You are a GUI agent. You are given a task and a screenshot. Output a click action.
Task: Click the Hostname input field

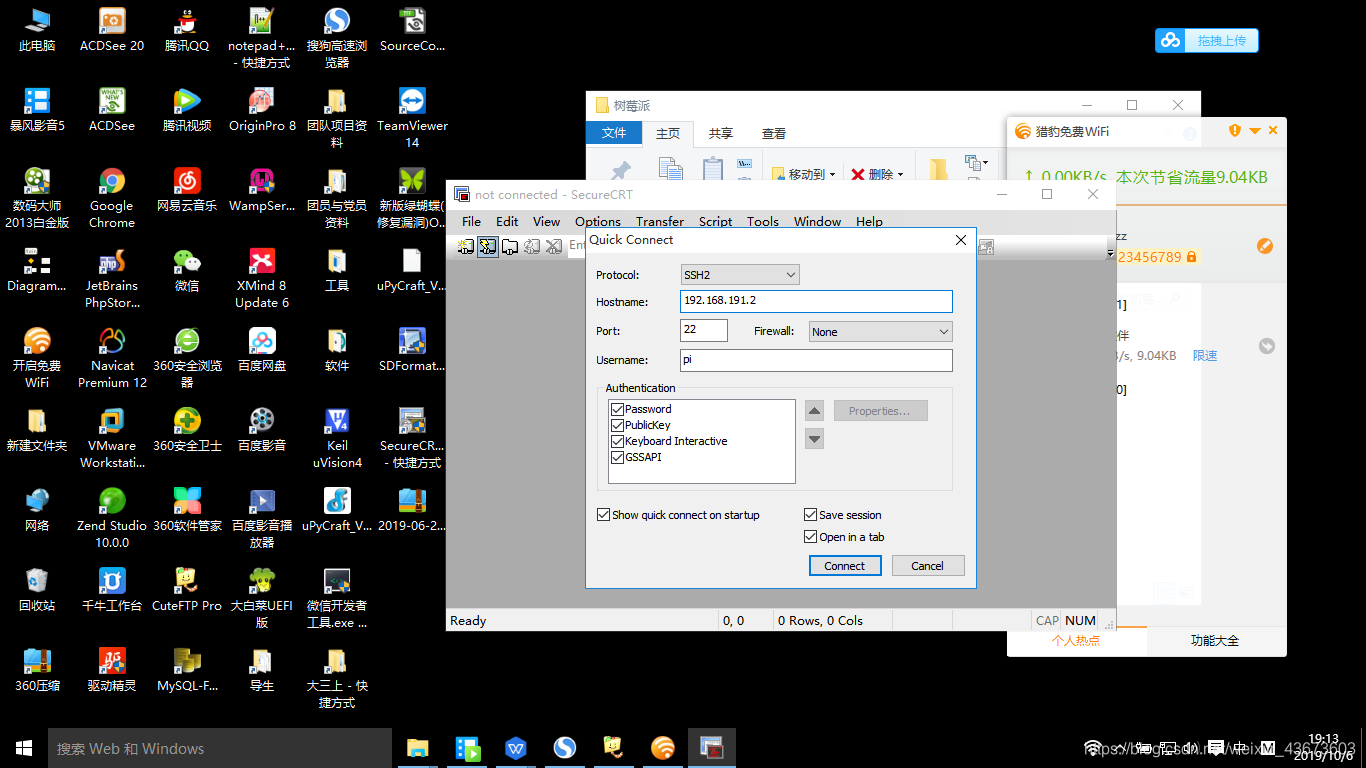(x=816, y=301)
